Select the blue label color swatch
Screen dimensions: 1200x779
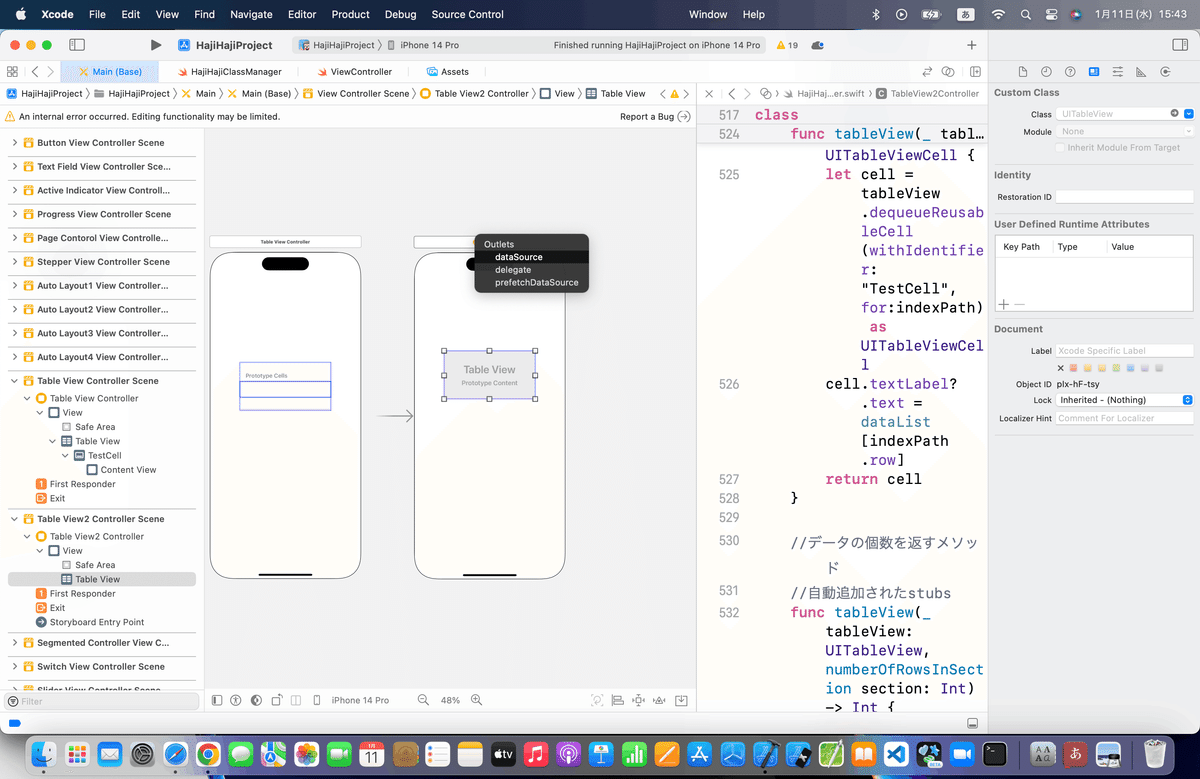[x=1130, y=368]
